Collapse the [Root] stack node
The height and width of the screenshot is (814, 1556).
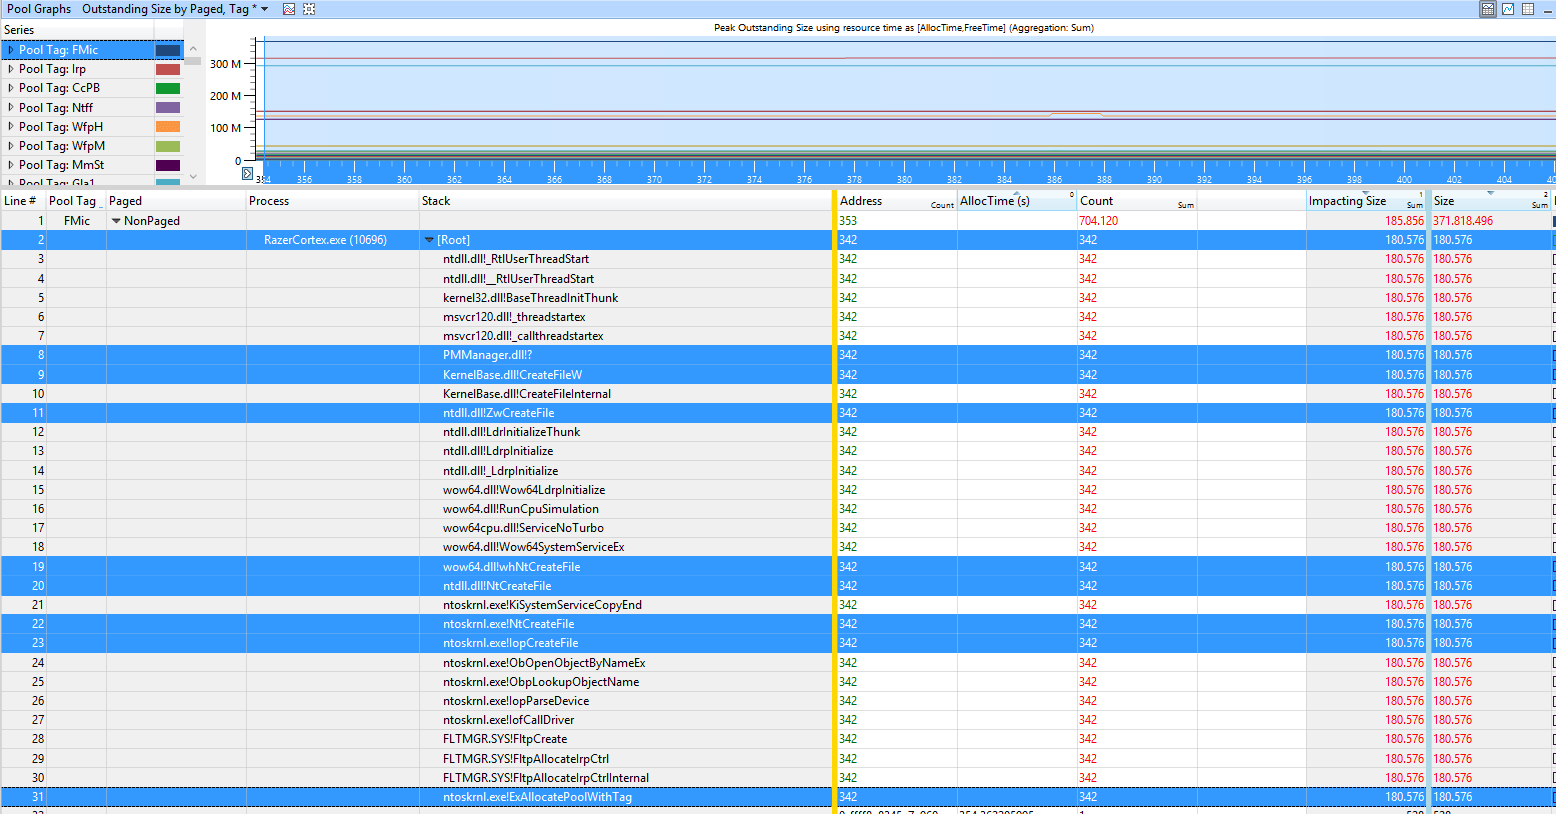point(429,240)
